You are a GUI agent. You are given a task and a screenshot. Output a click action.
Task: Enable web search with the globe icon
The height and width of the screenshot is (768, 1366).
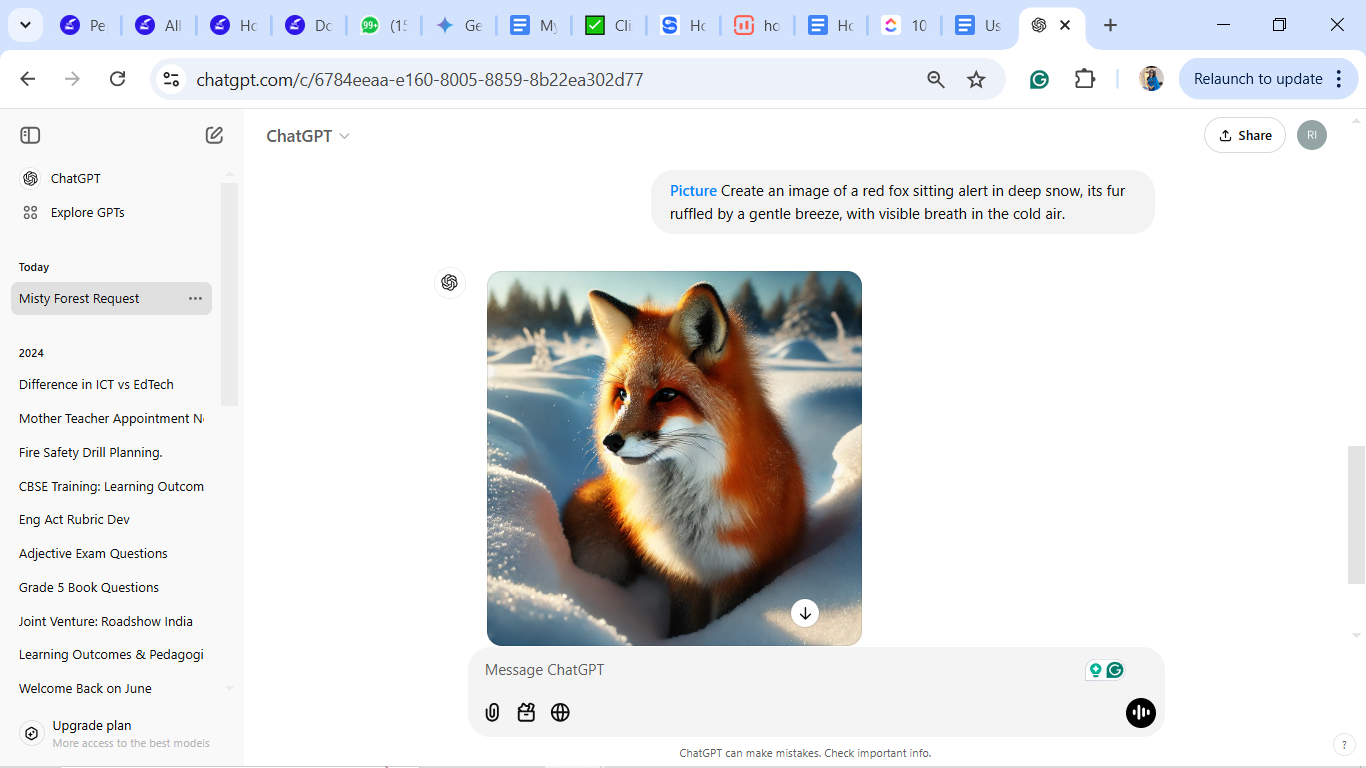tap(560, 712)
